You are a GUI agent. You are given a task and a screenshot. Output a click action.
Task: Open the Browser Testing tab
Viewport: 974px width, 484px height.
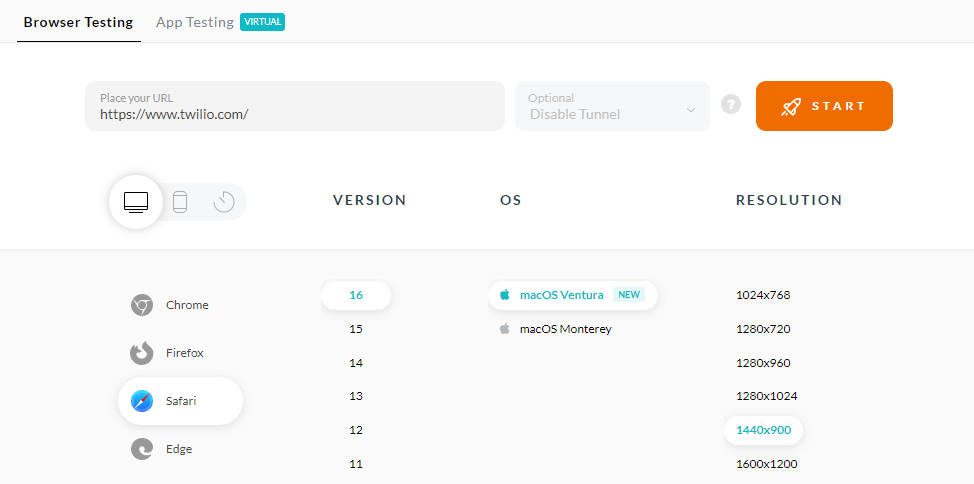tap(78, 22)
